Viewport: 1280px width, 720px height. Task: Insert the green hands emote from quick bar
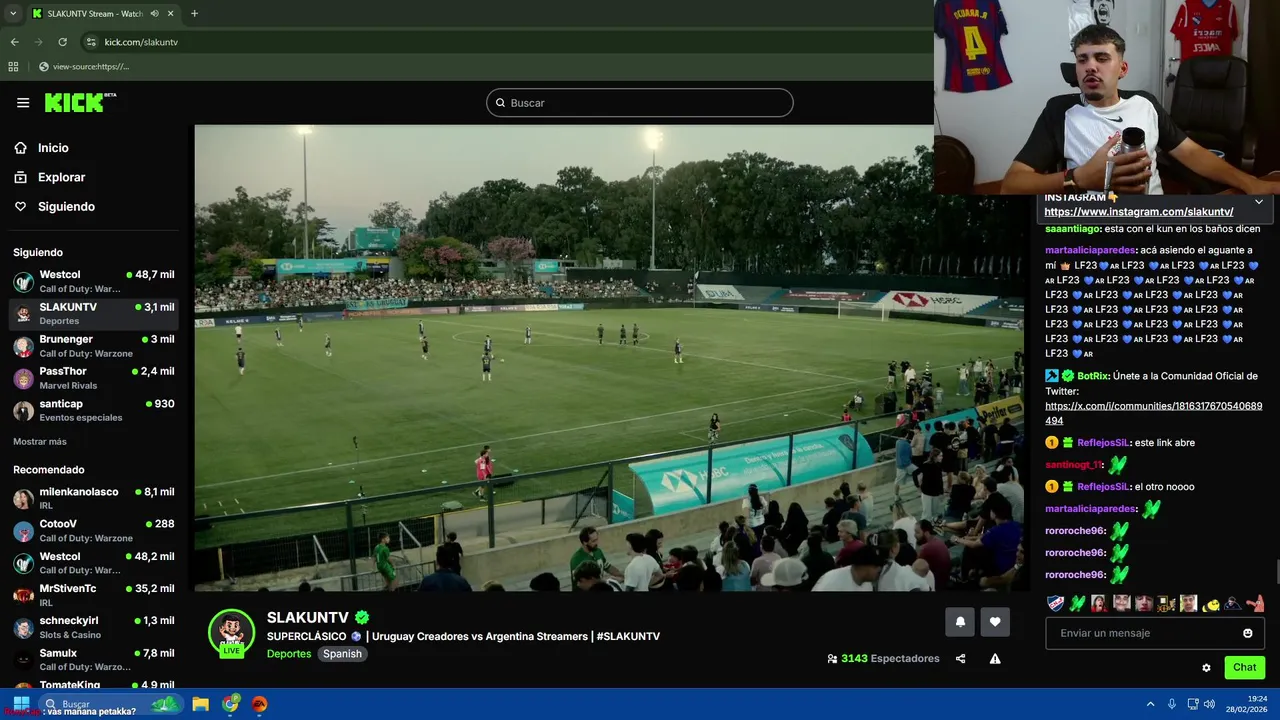pos(1077,604)
